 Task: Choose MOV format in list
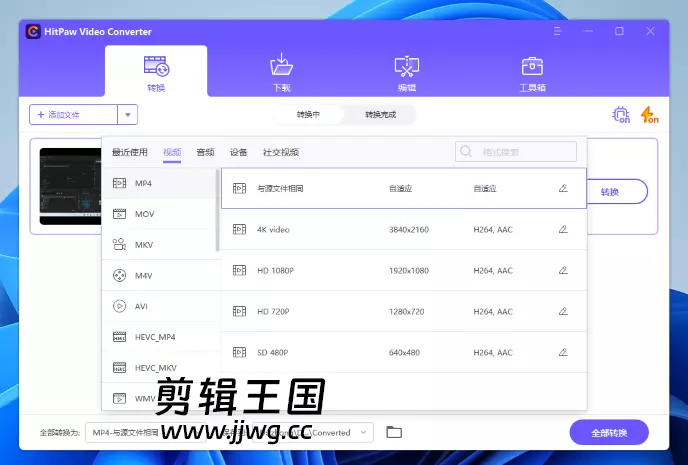click(x=159, y=214)
